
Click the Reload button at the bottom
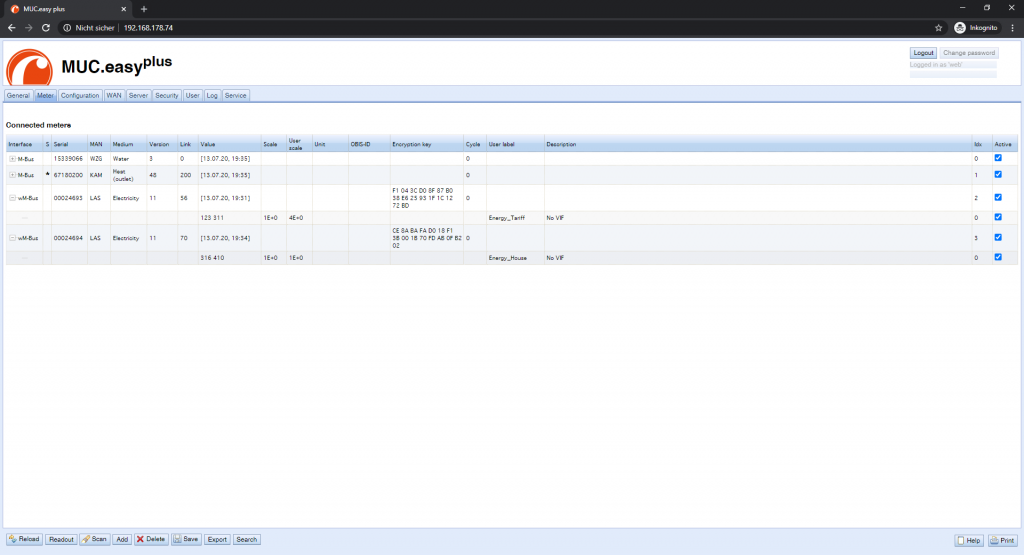click(24, 539)
